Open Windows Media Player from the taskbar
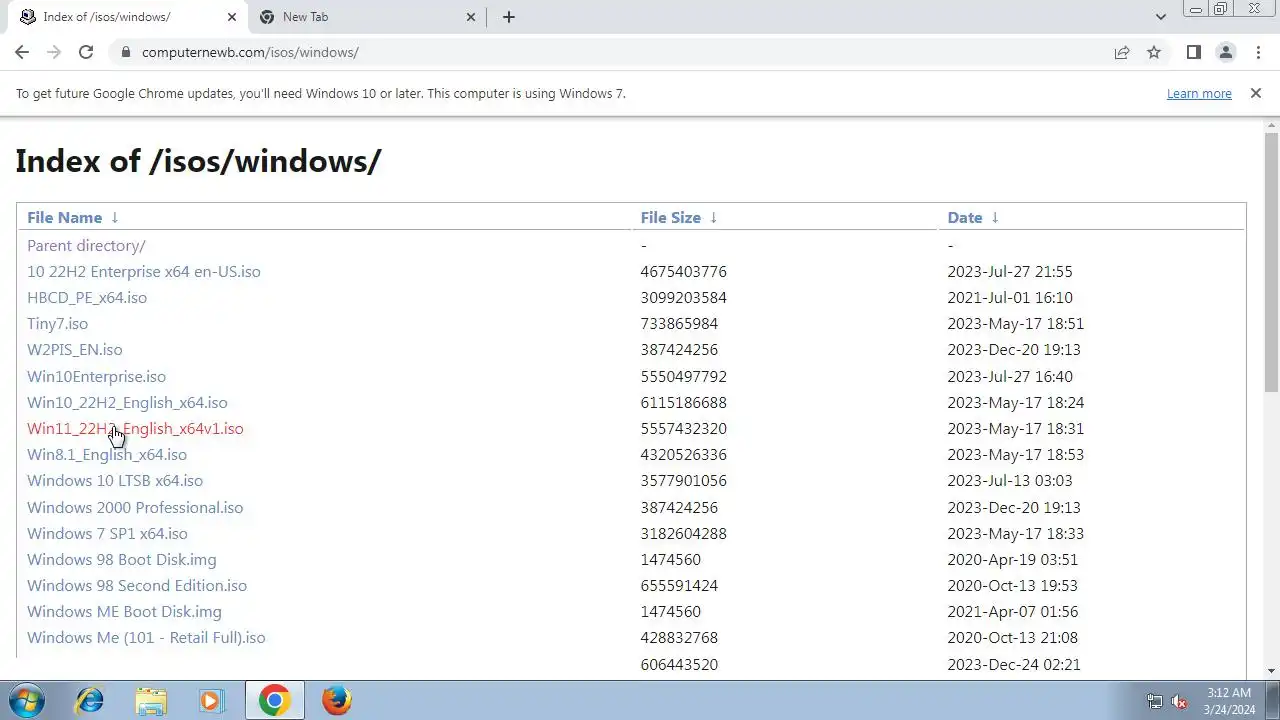 [x=211, y=700]
